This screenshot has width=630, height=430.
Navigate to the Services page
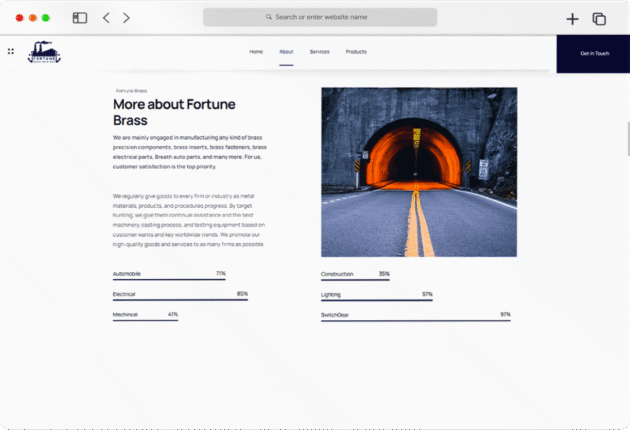click(319, 51)
